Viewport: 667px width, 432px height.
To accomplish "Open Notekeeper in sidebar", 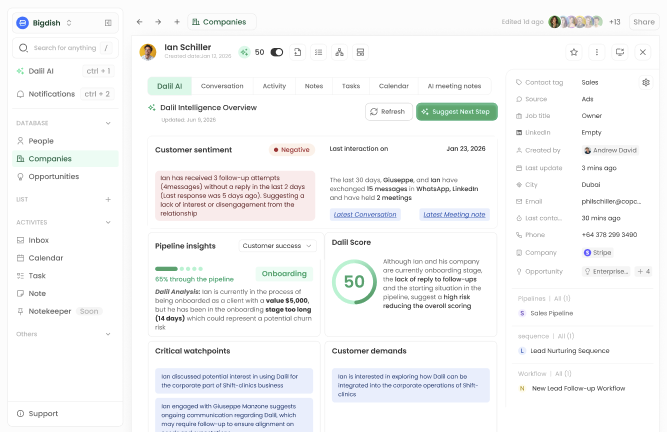I will coord(65,312).
